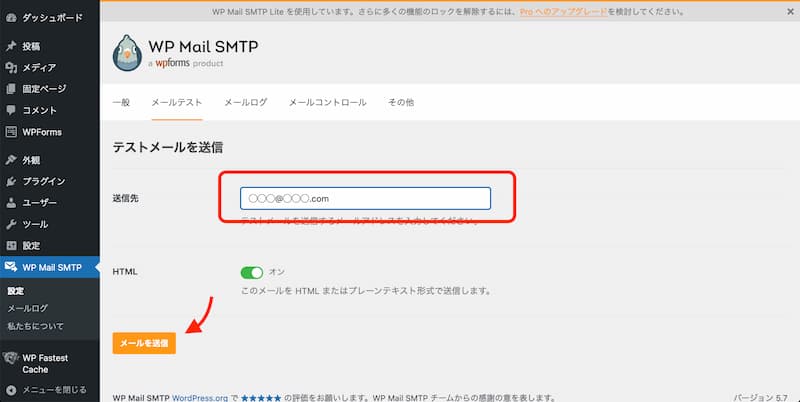
Task: Click the Dashboard gauge icon in sidebar
Action: tap(11, 18)
